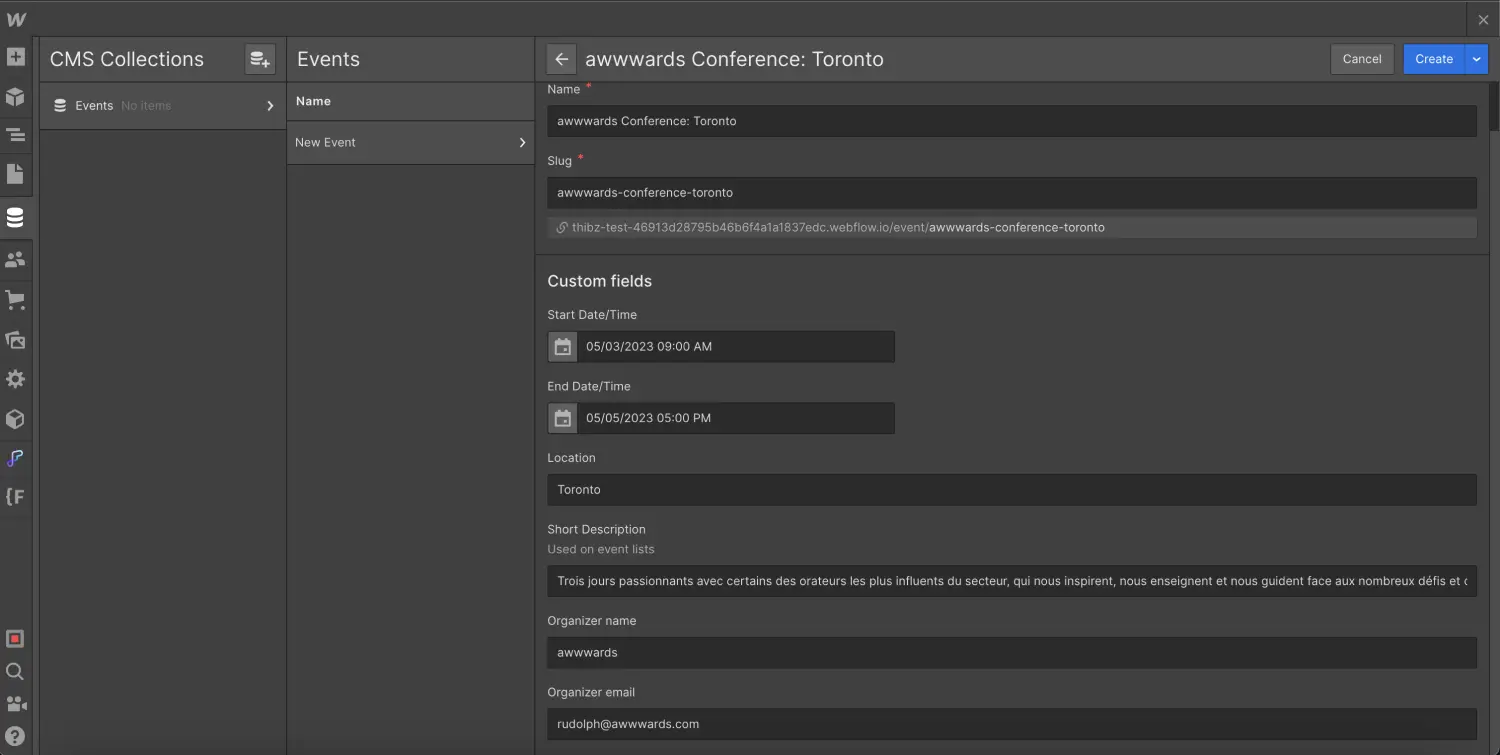Click the Short Description label
Image resolution: width=1500 pixels, height=755 pixels.
(x=596, y=529)
